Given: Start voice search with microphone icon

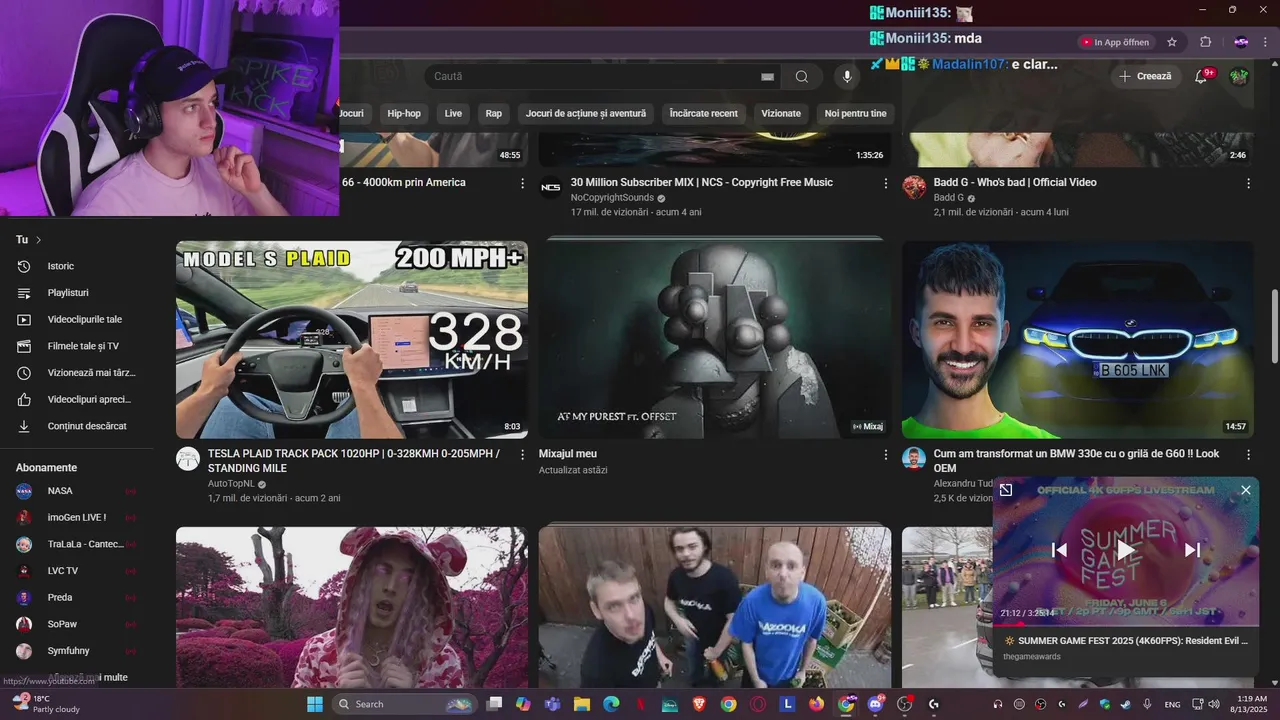Looking at the screenshot, I should (x=847, y=76).
